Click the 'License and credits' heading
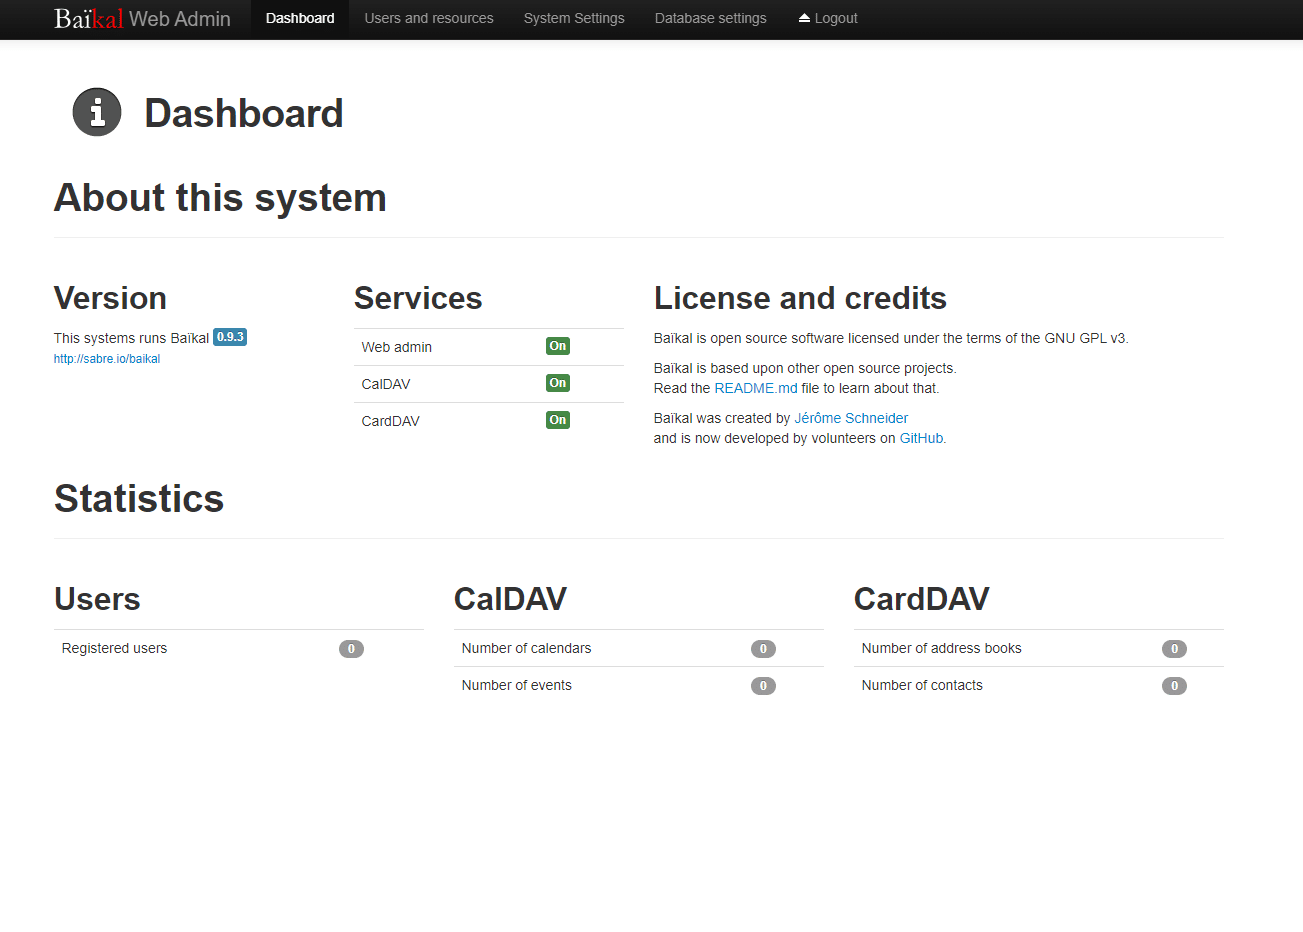1303x932 pixels. pos(800,298)
